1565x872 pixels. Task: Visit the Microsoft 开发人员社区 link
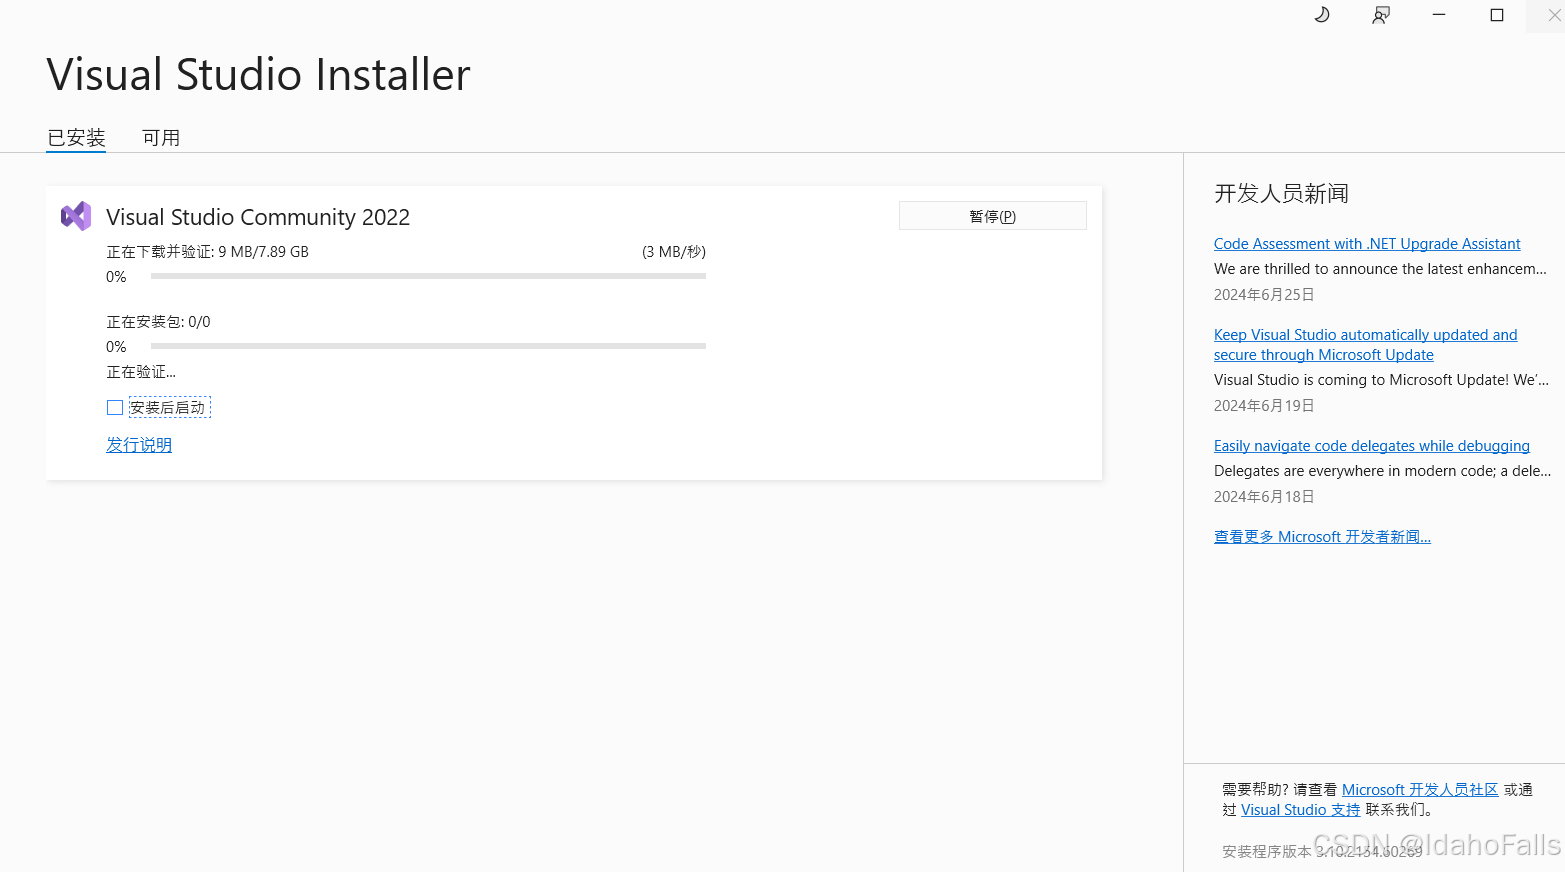click(x=1420, y=790)
